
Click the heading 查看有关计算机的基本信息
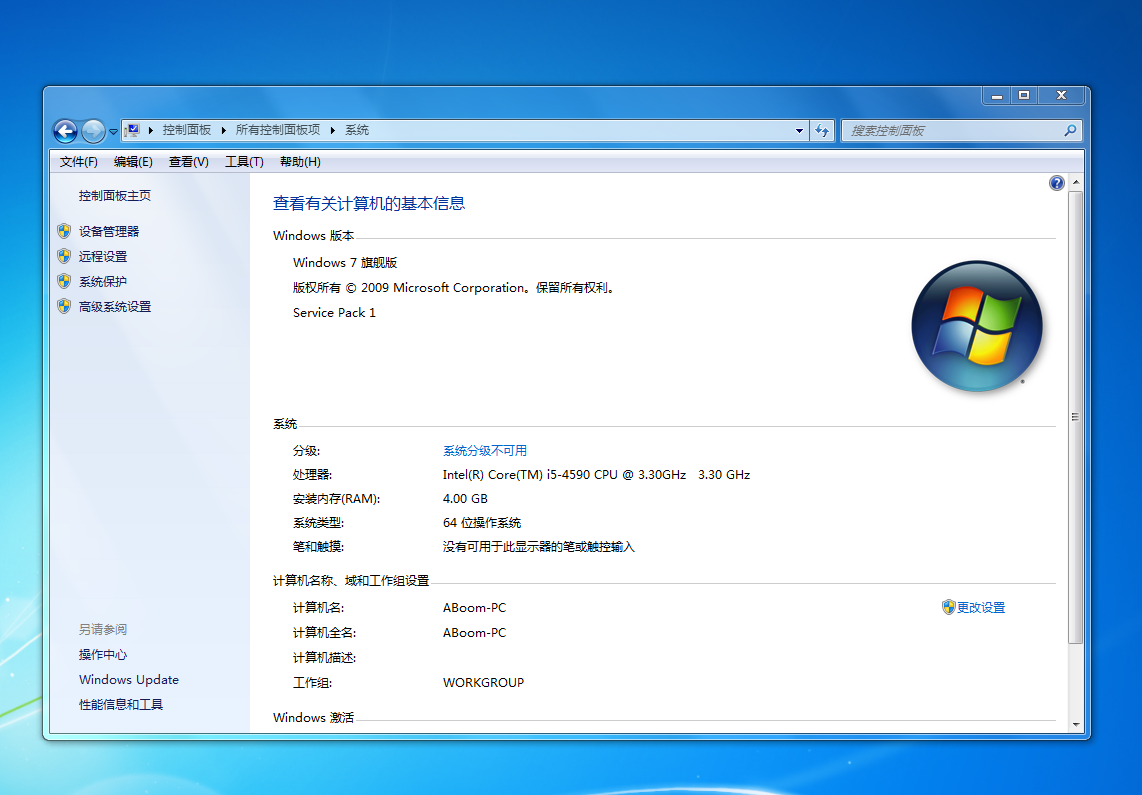pos(369,204)
